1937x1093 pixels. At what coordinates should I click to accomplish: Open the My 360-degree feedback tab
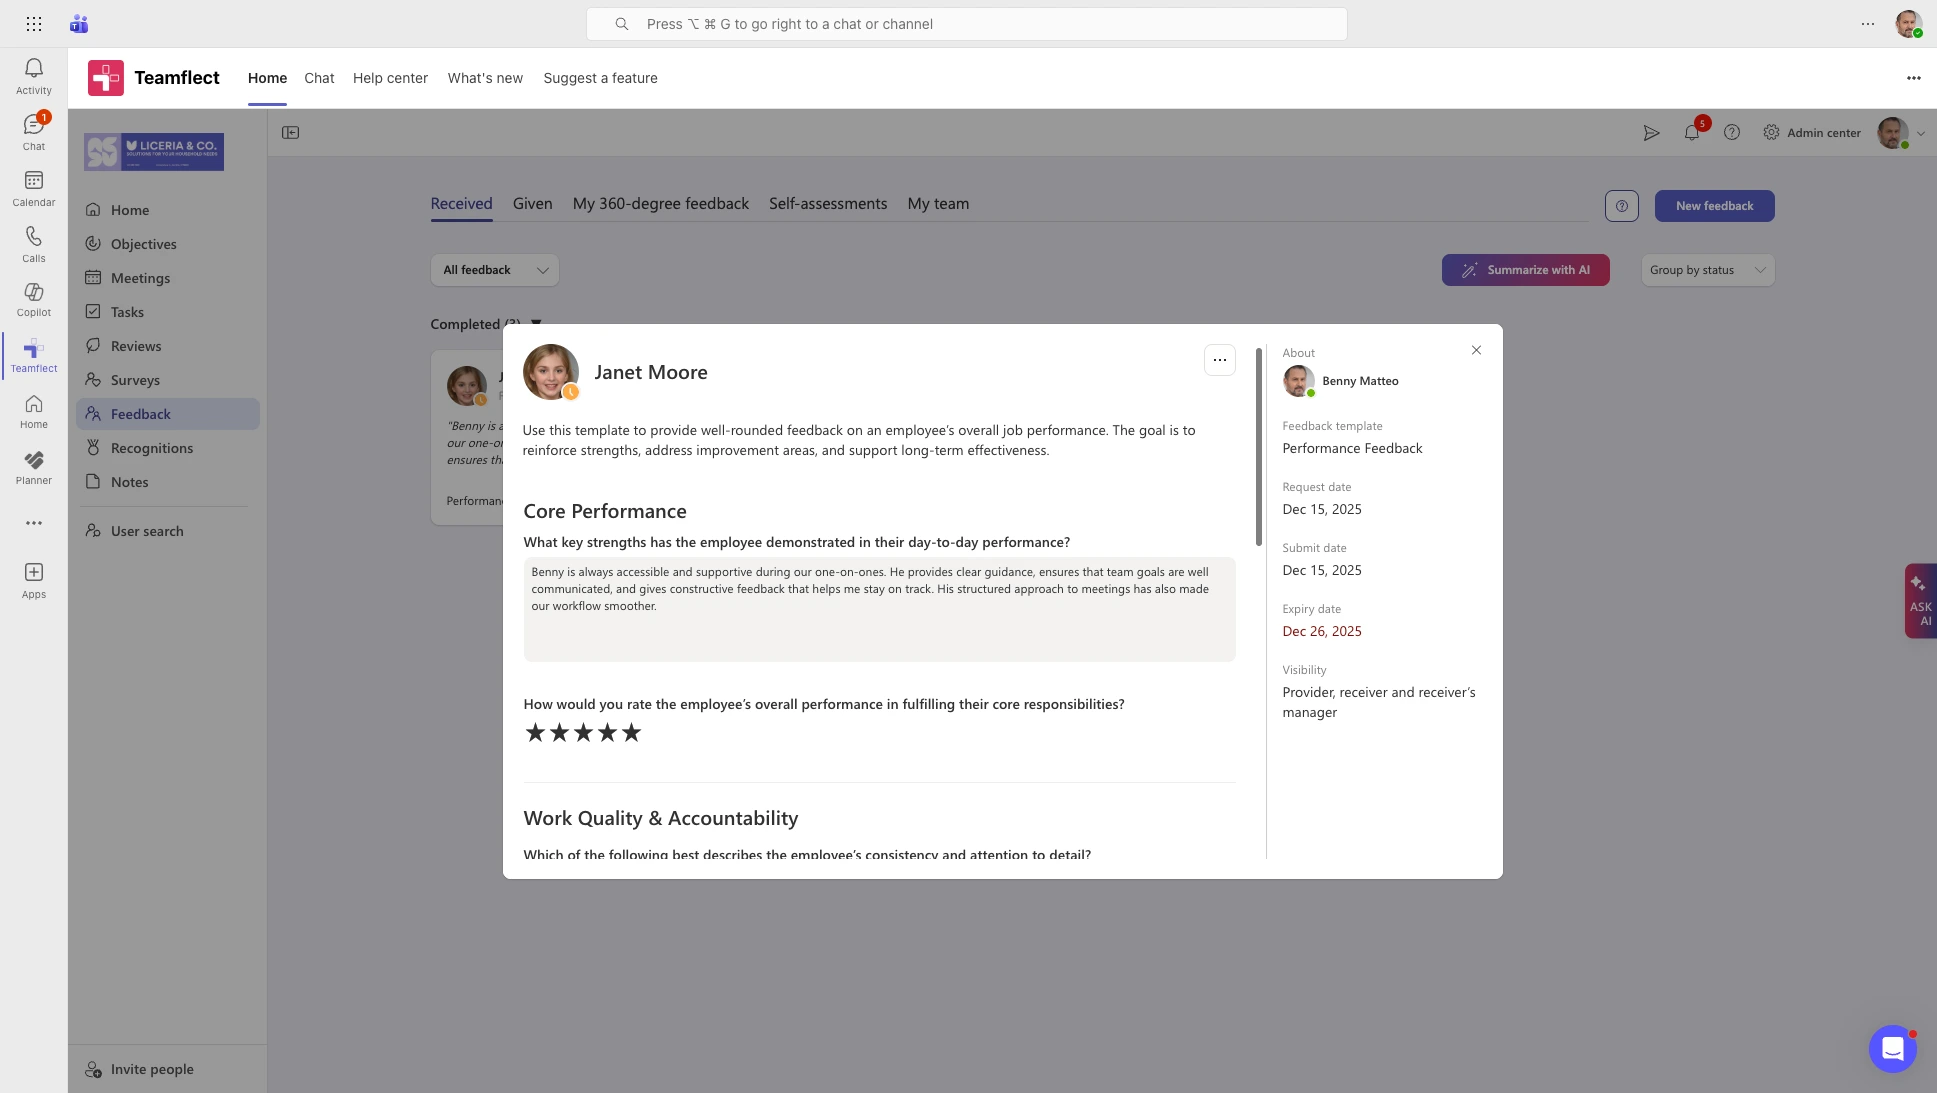(660, 204)
